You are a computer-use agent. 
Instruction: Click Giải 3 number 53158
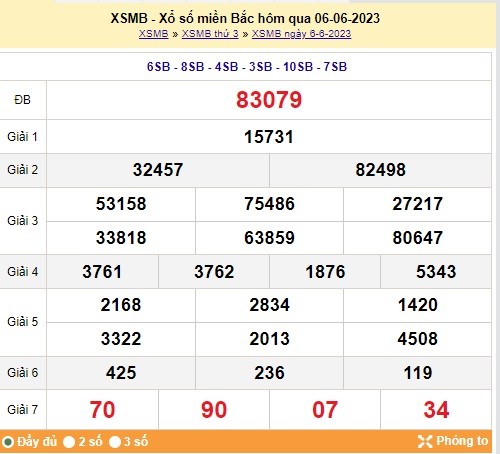coord(121,204)
